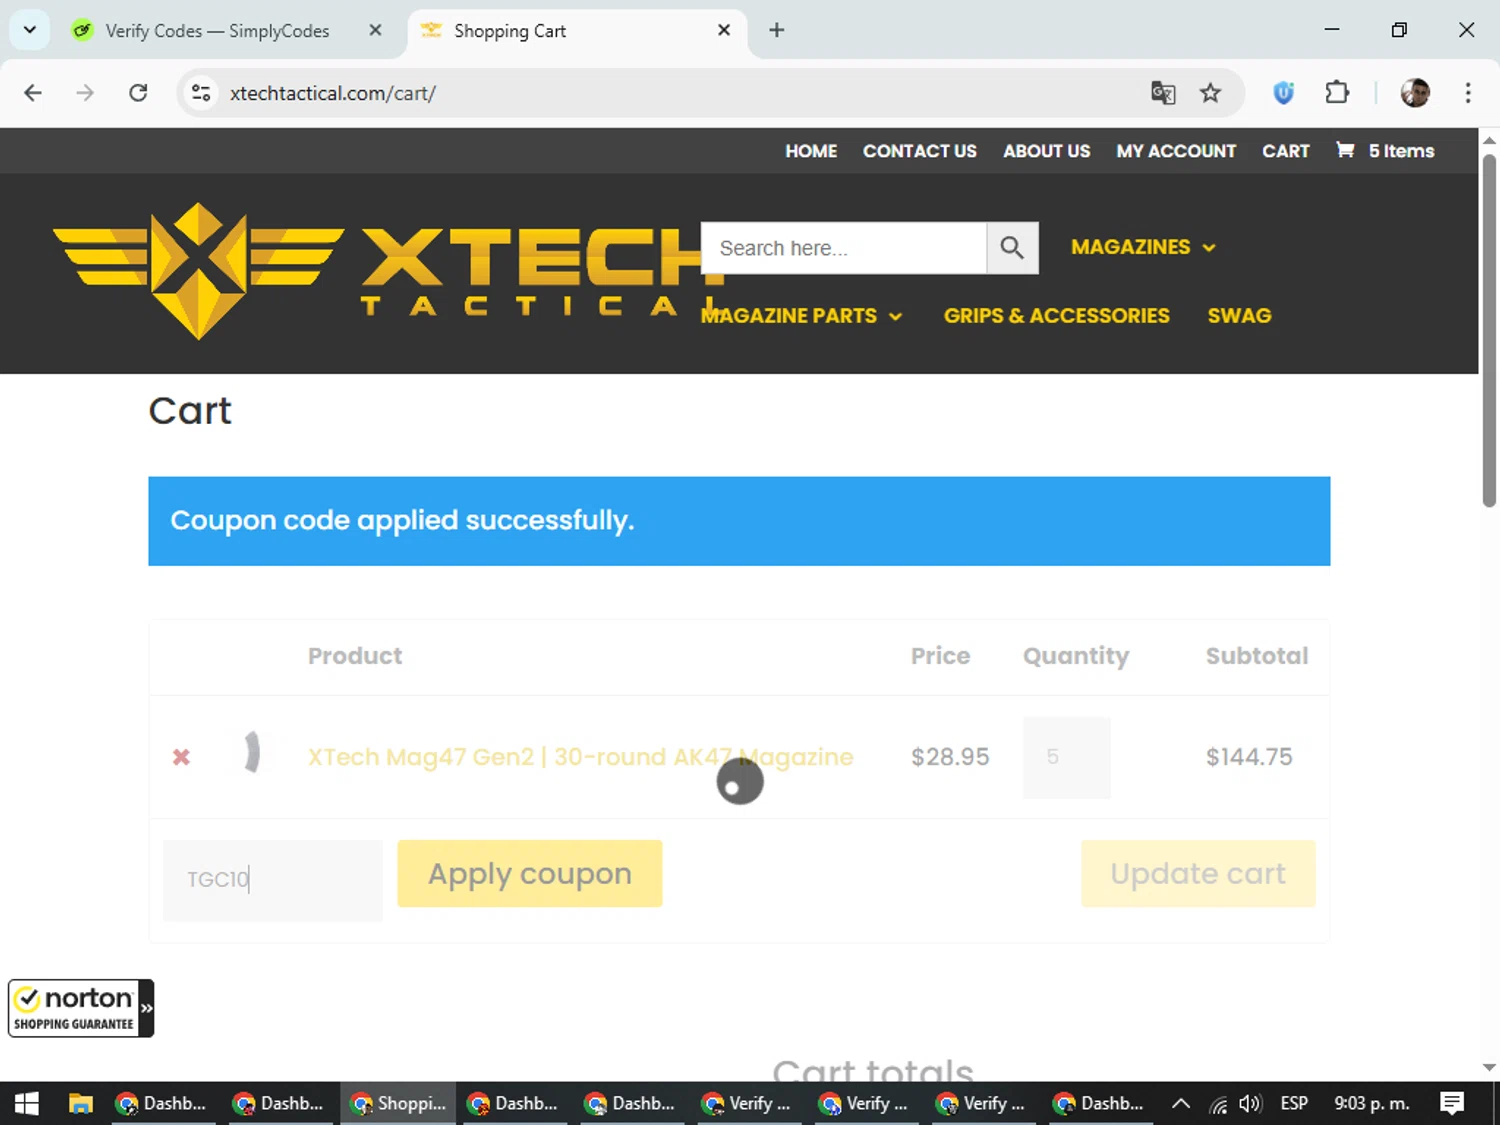
Task: View site information icon in address bar
Action: tap(201, 93)
